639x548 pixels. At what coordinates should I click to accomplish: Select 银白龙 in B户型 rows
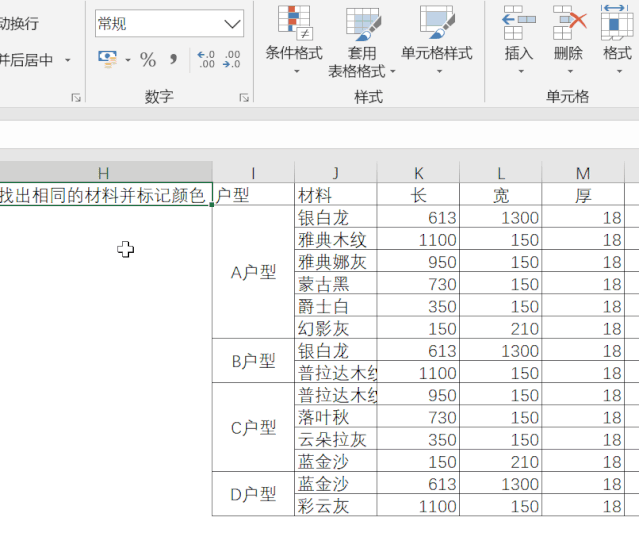(x=336, y=350)
